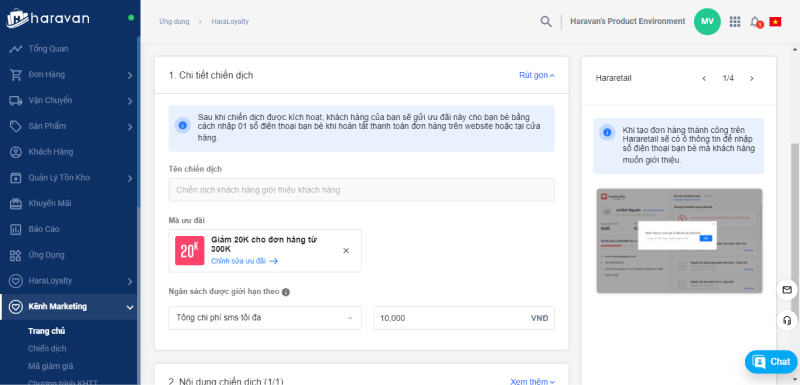Go to next preview slide
The height and width of the screenshot is (385, 800).
click(752, 79)
